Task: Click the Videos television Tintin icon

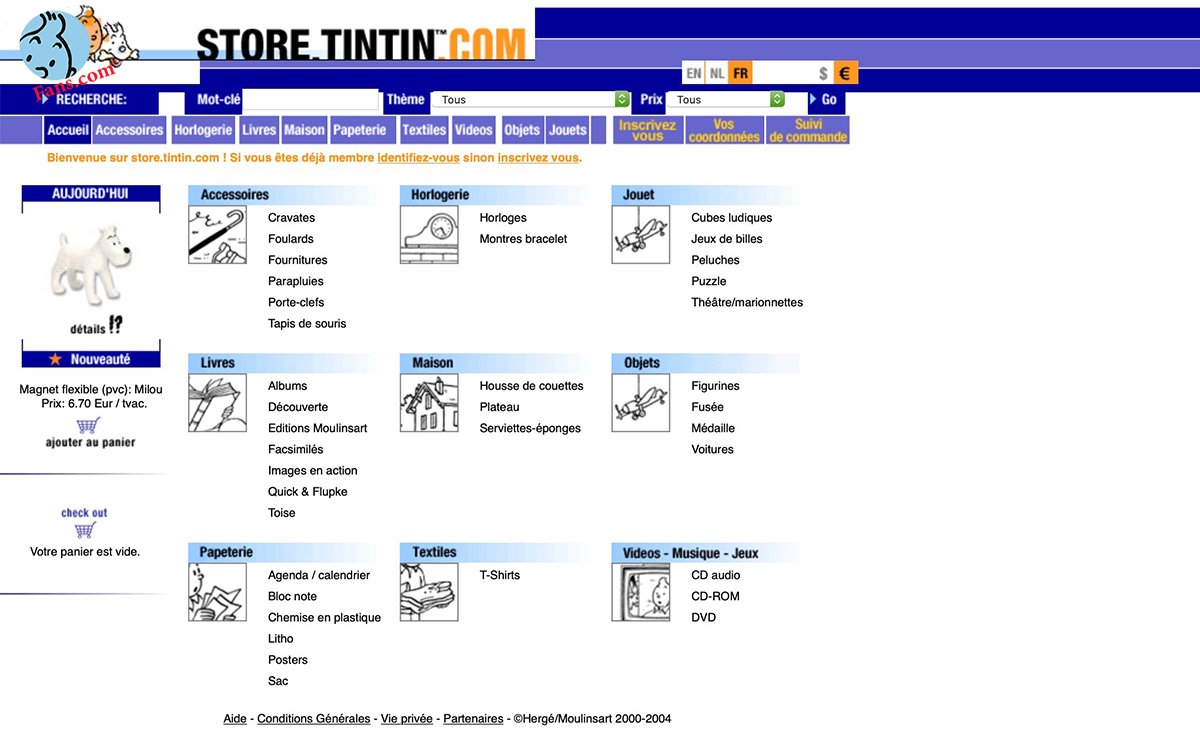Action: click(641, 592)
